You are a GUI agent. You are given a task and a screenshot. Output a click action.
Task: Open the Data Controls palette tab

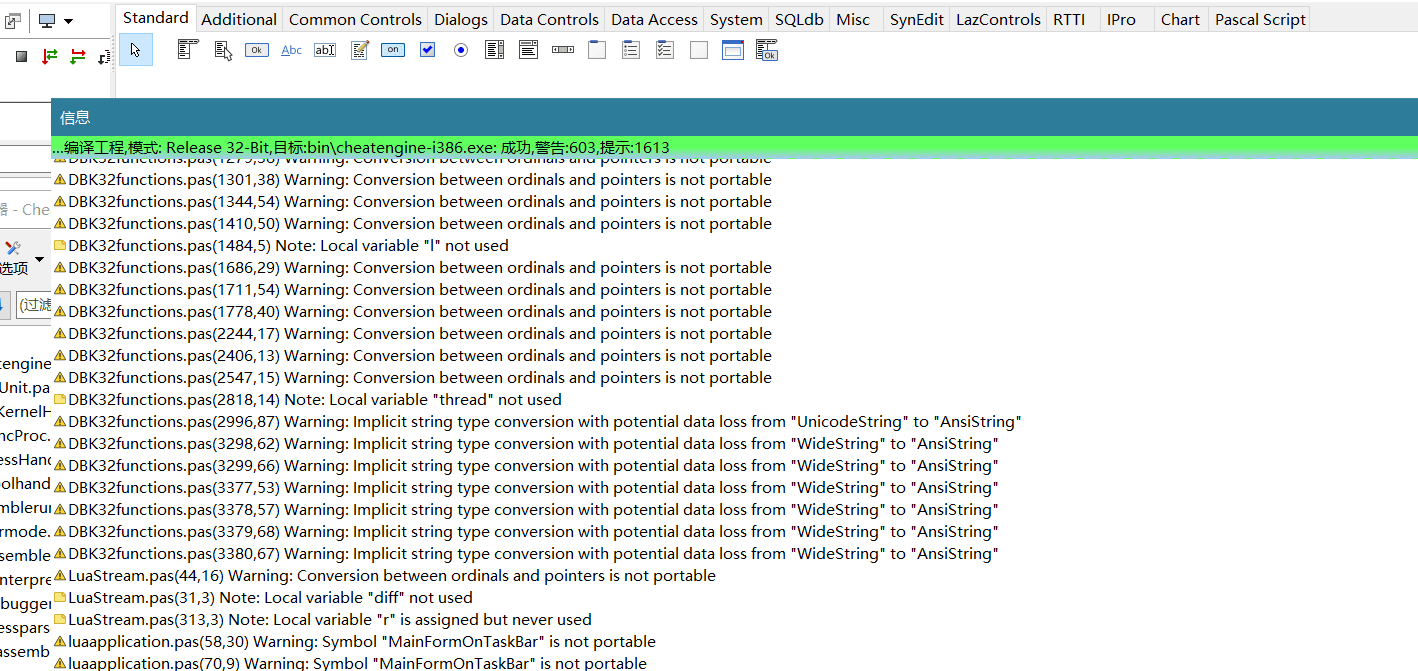(550, 19)
